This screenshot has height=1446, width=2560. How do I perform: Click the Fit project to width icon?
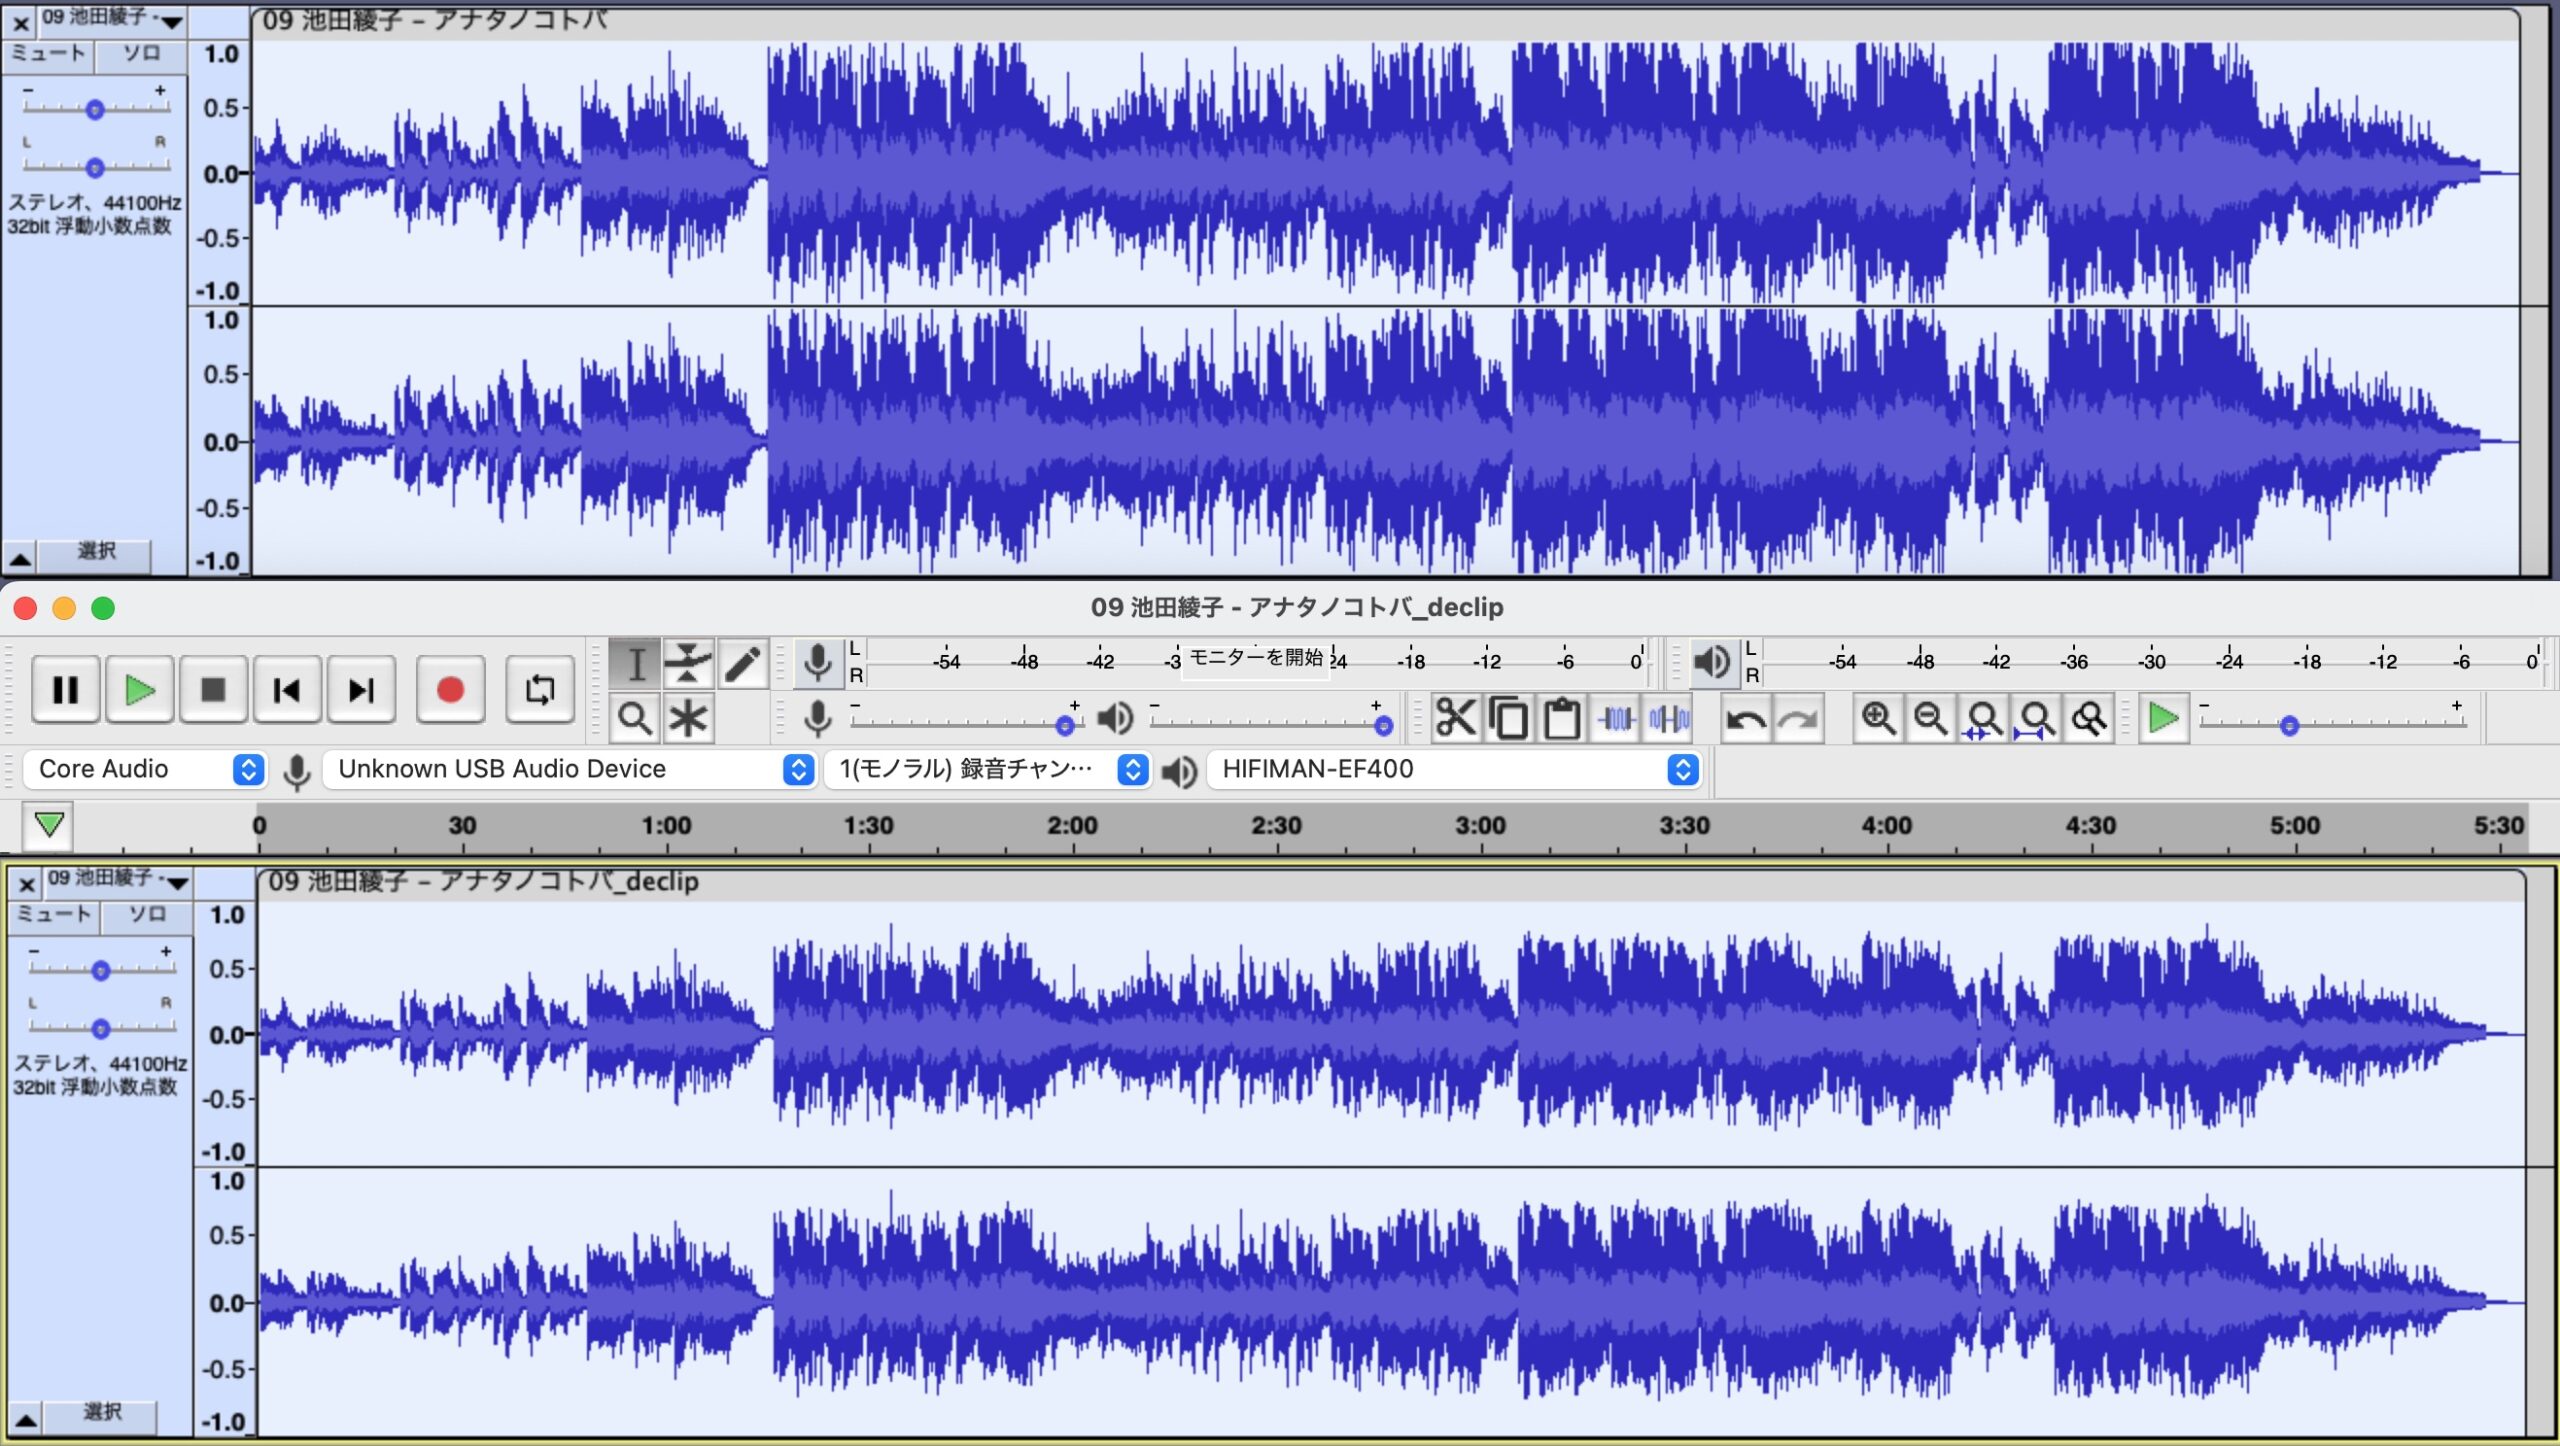[x=2037, y=718]
